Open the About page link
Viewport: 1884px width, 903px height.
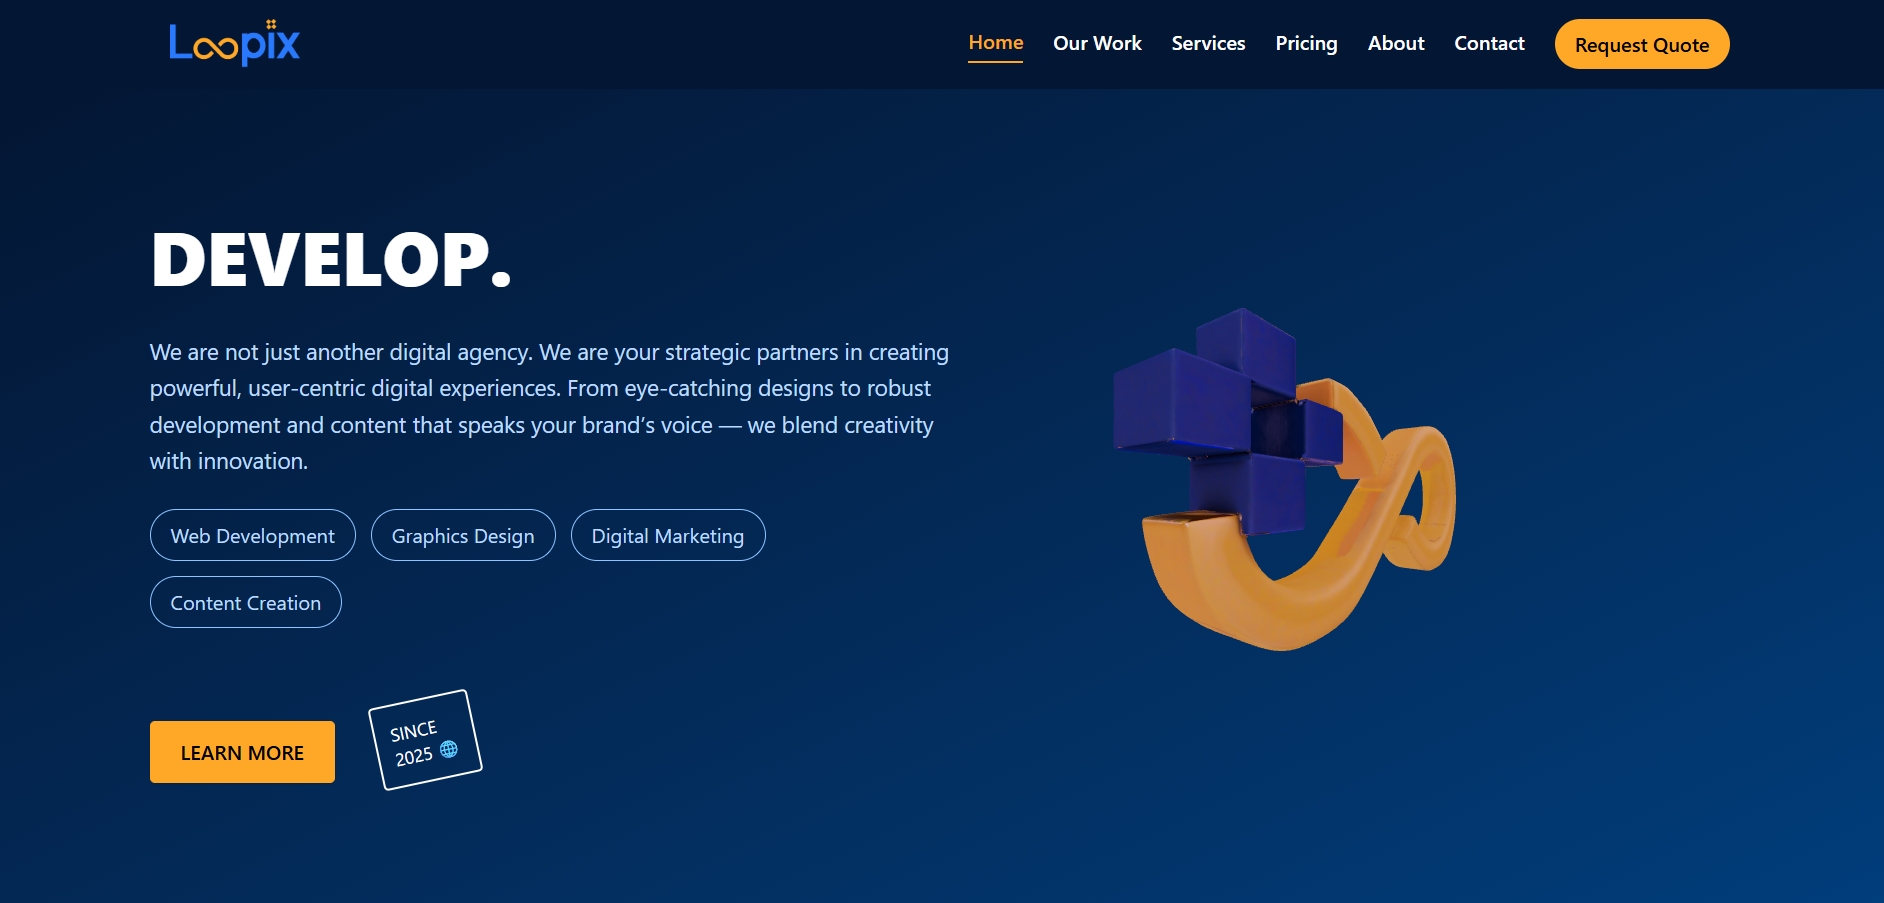coord(1395,43)
